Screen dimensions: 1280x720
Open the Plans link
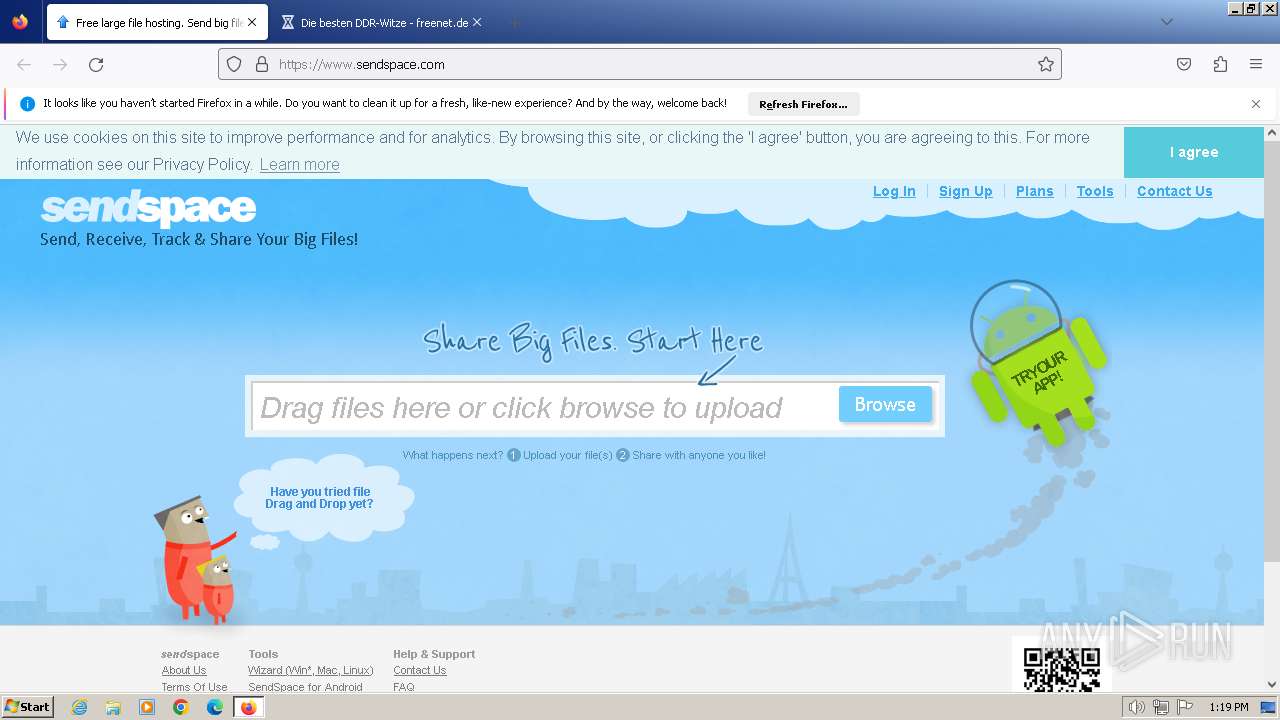click(x=1035, y=191)
